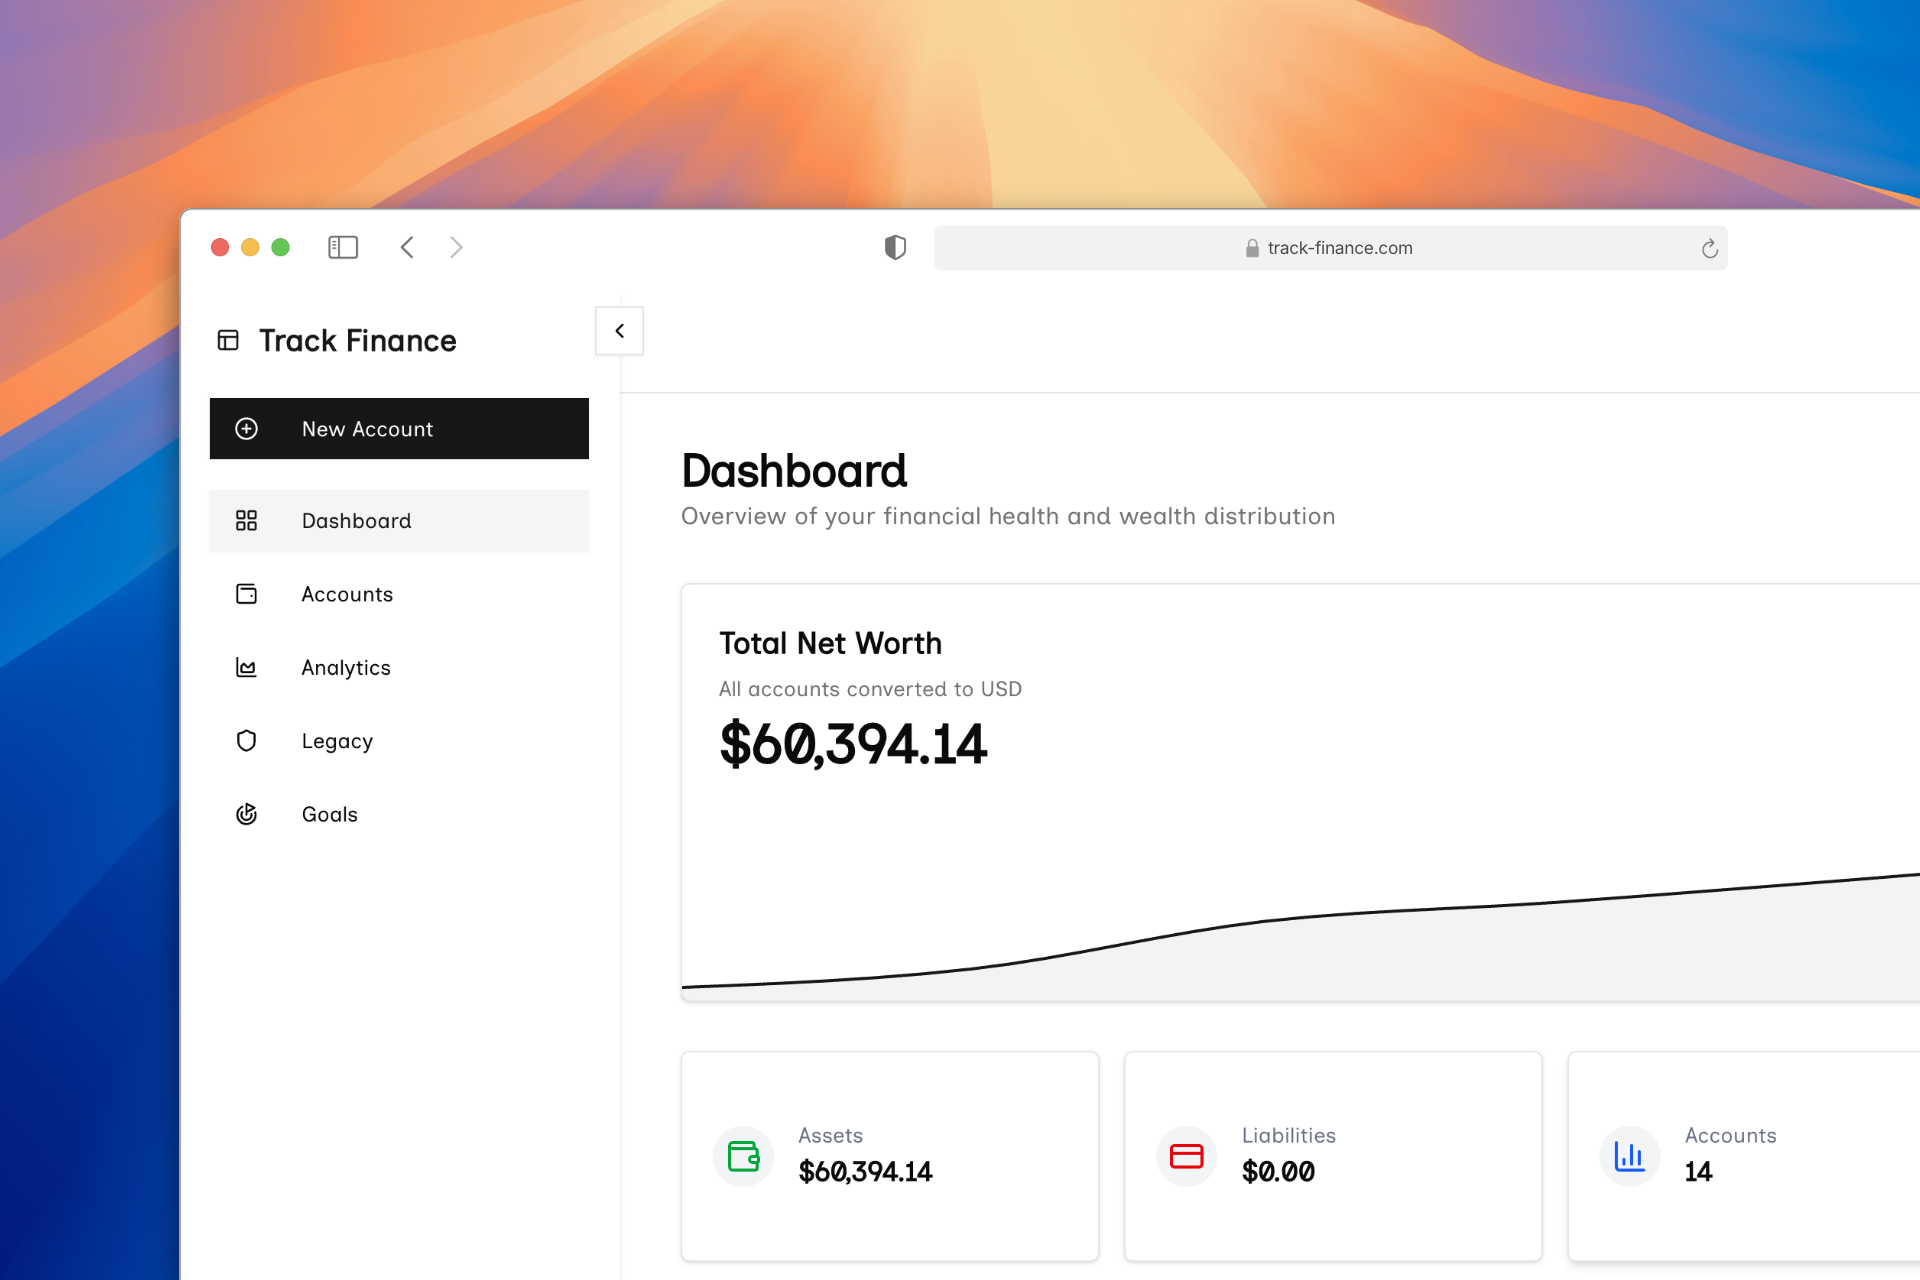Screen dimensions: 1920x1280
Task: Click the green Assets wallet icon
Action: [743, 1156]
